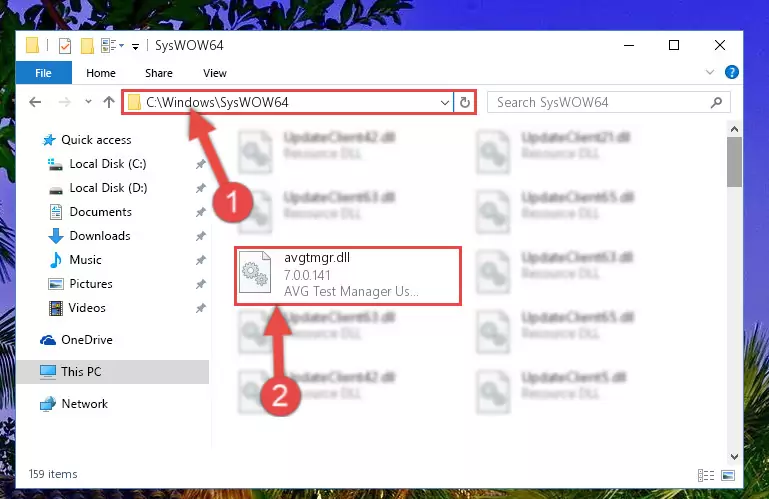Open Music in sidebar
Screen dimensions: 769x499
pyautogui.click(x=76, y=260)
